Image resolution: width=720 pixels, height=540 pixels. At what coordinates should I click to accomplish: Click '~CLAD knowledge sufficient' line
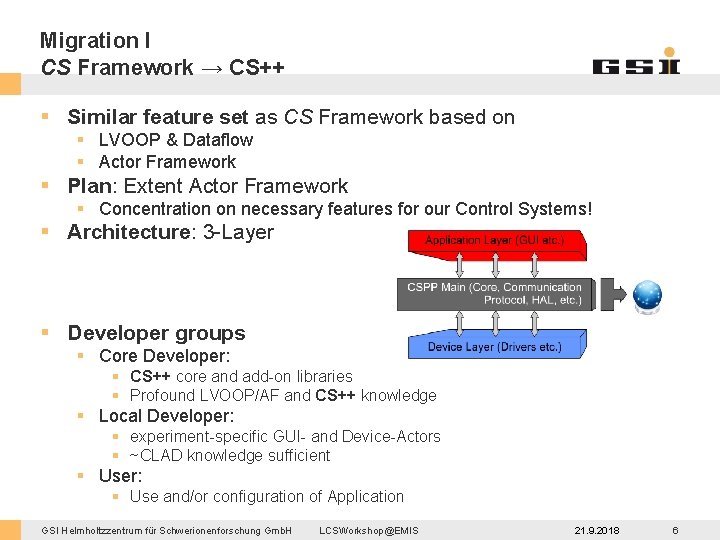point(230,456)
